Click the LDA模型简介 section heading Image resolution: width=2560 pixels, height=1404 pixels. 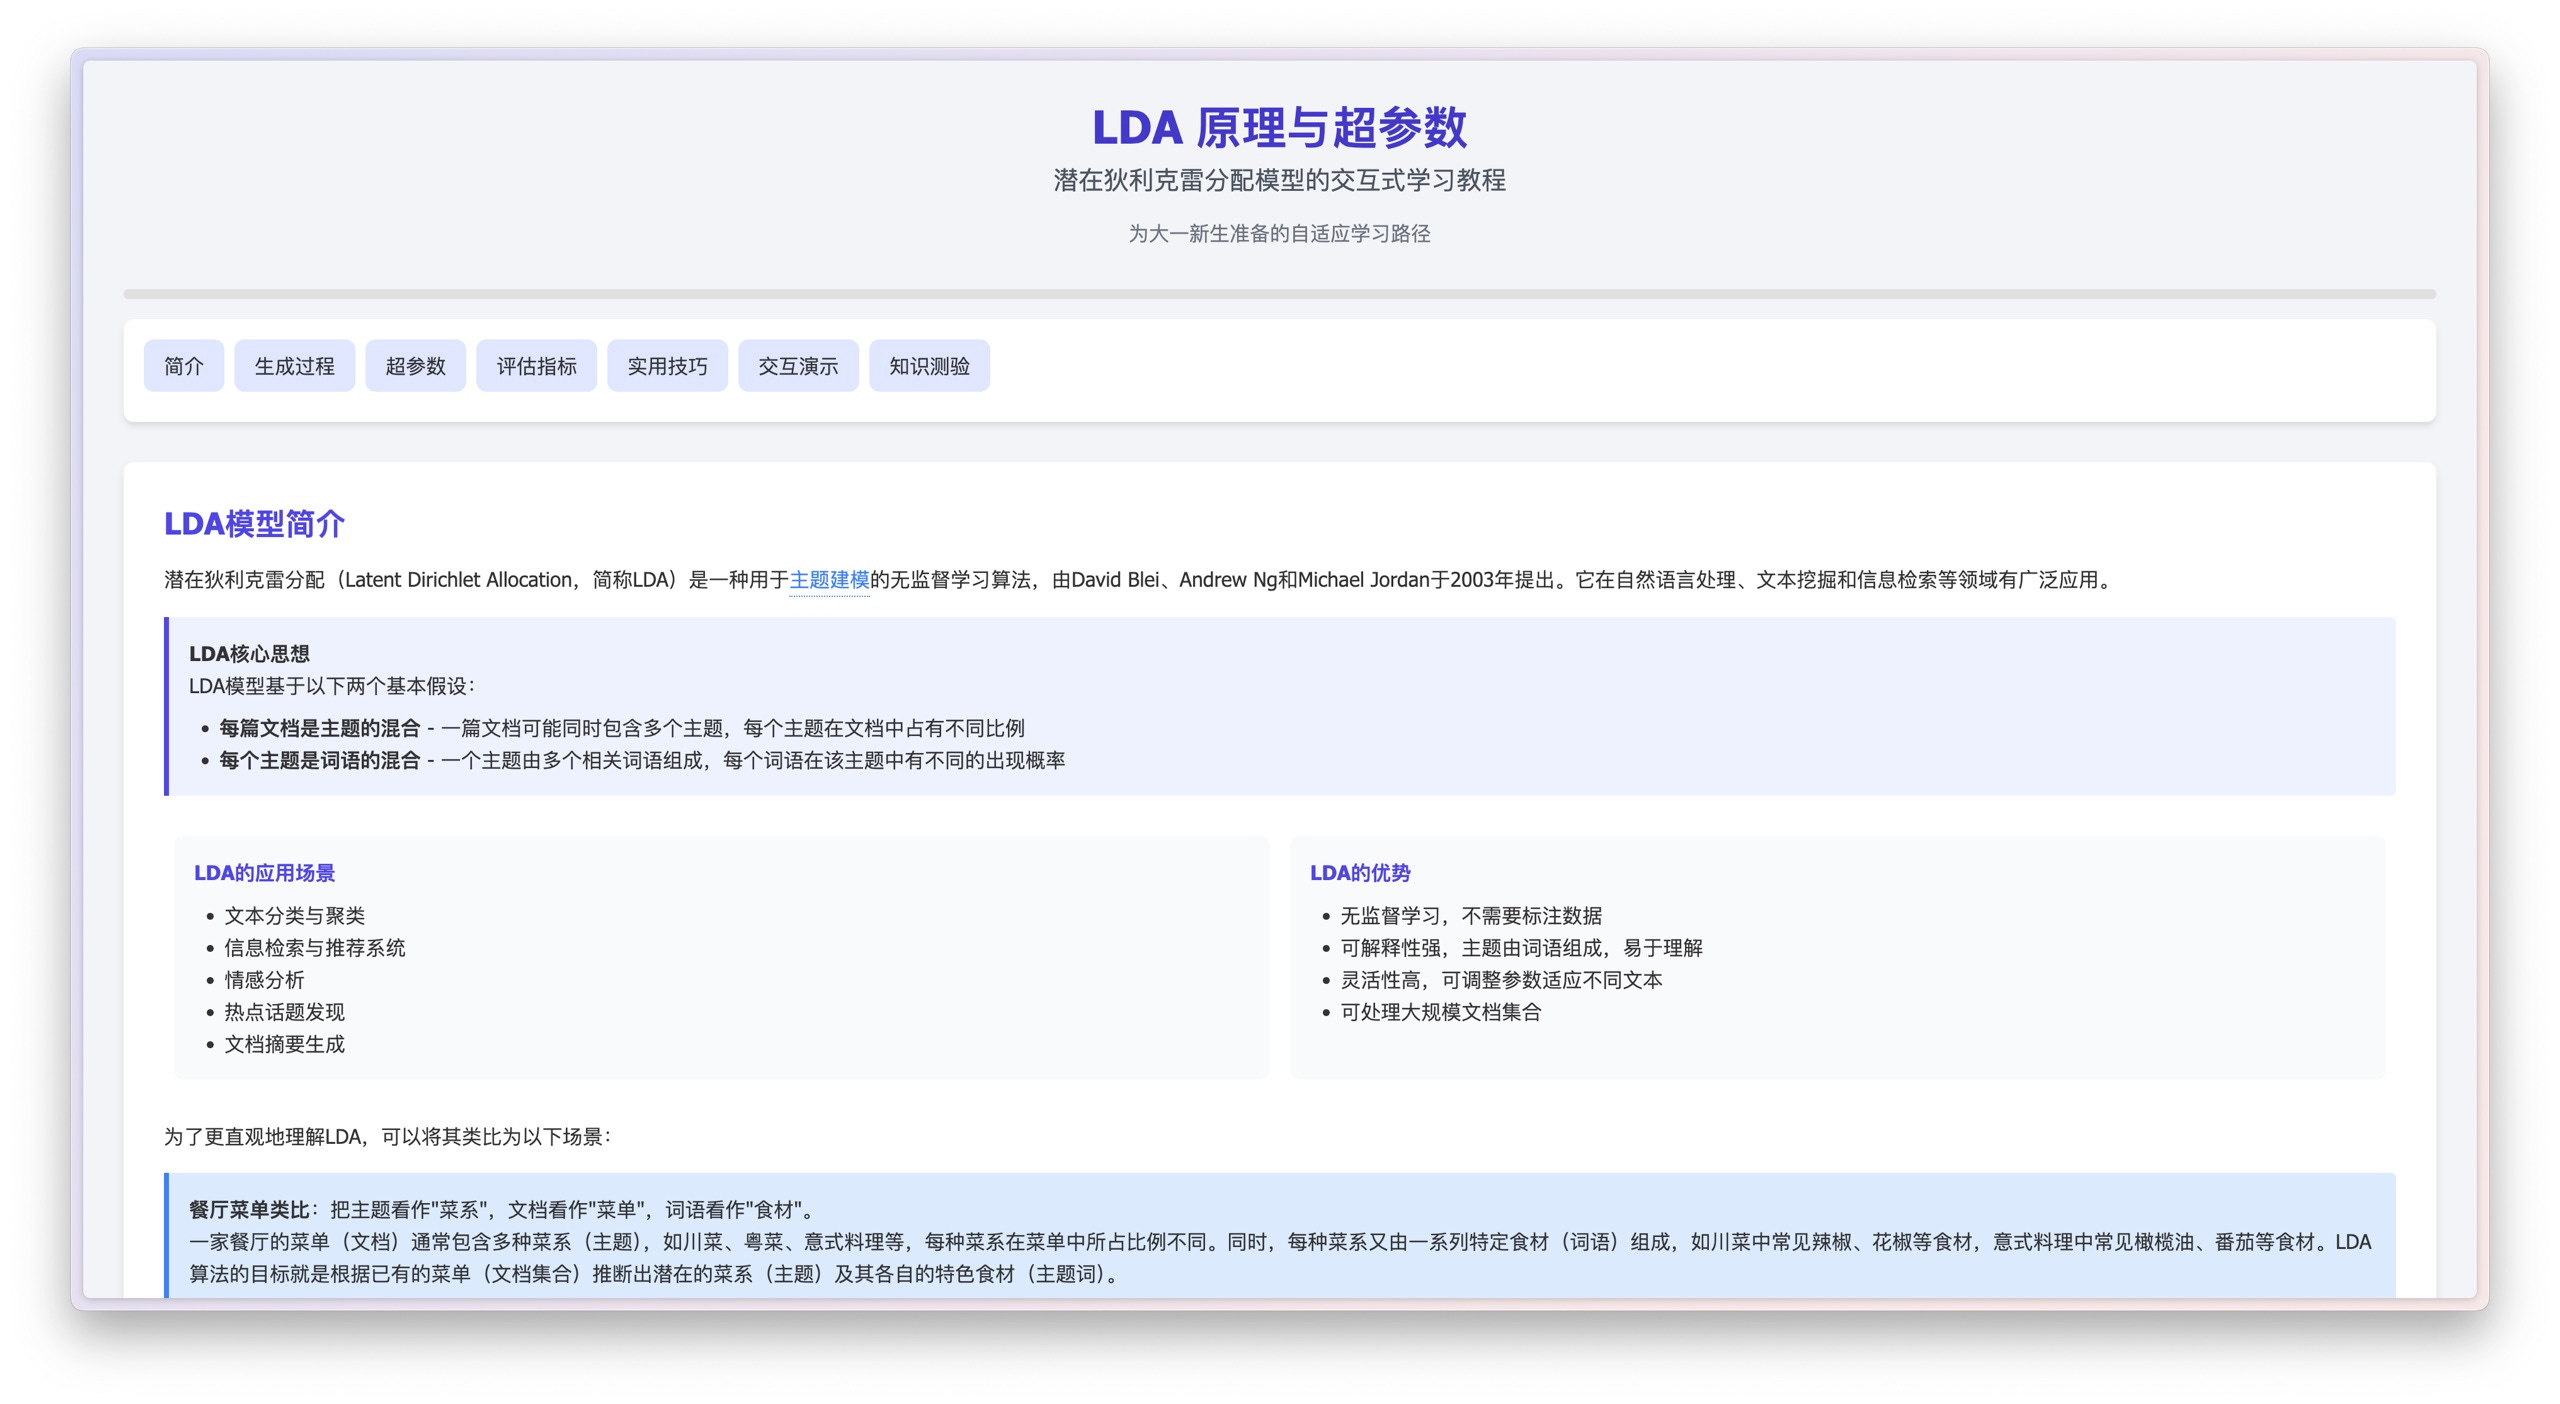[254, 524]
